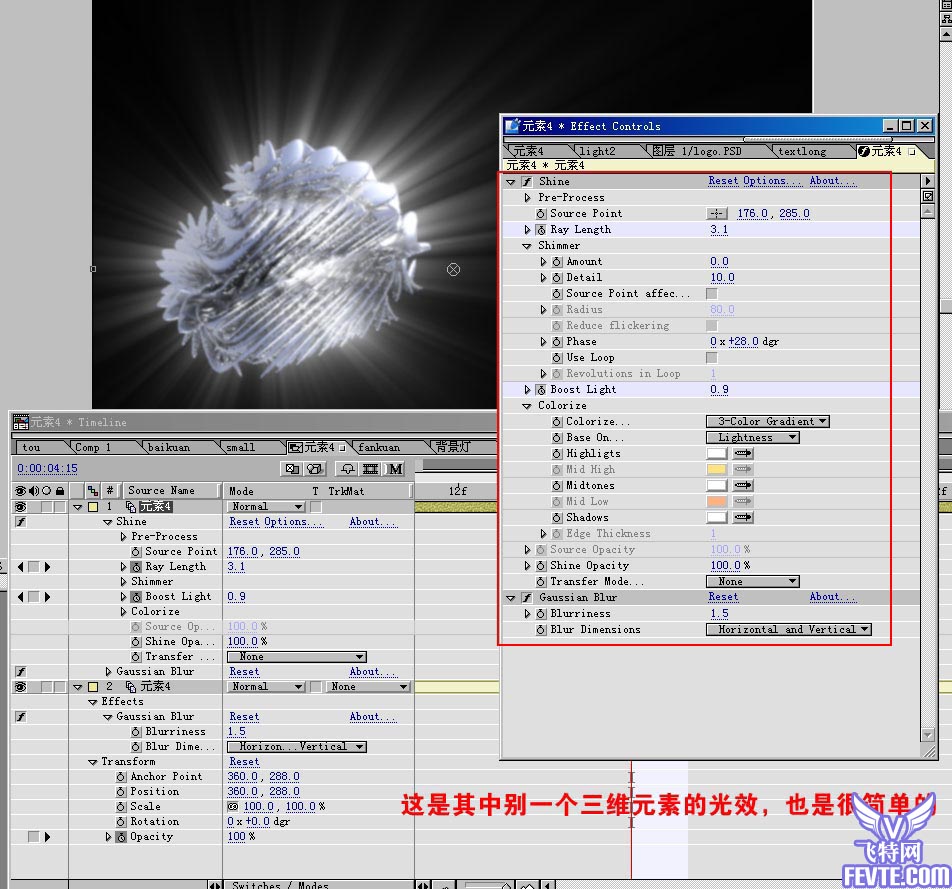The height and width of the screenshot is (889, 952).
Task: Enable Source Point affects checkbox
Action: [712, 294]
